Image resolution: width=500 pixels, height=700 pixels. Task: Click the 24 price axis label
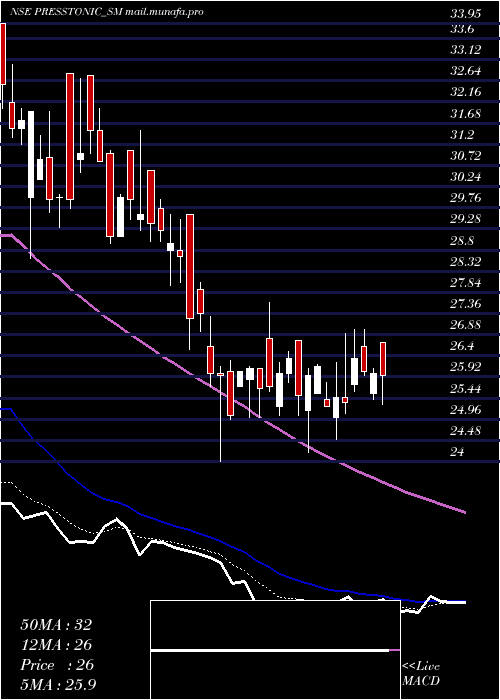click(x=458, y=452)
